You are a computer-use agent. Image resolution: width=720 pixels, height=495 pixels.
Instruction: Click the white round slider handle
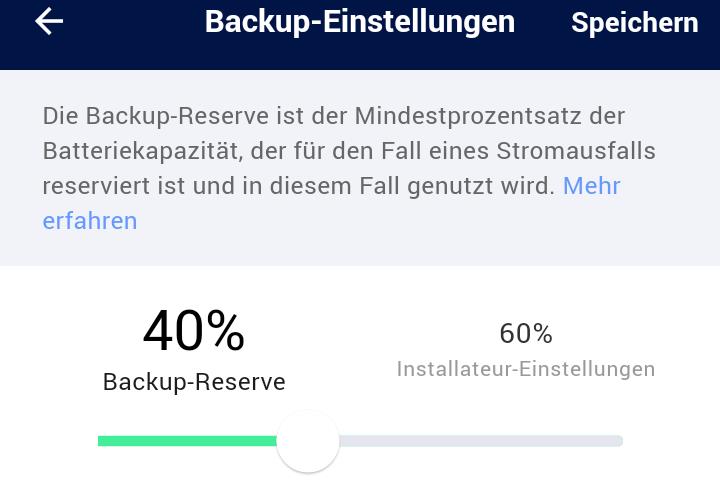pos(308,441)
